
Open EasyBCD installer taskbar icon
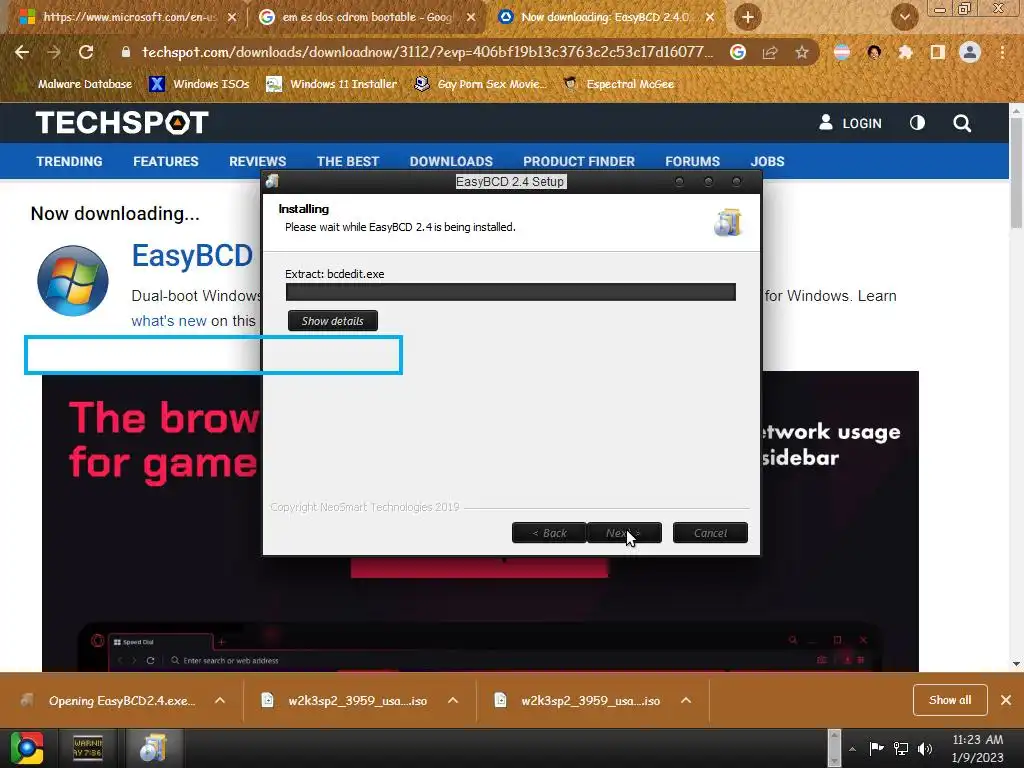coord(153,748)
